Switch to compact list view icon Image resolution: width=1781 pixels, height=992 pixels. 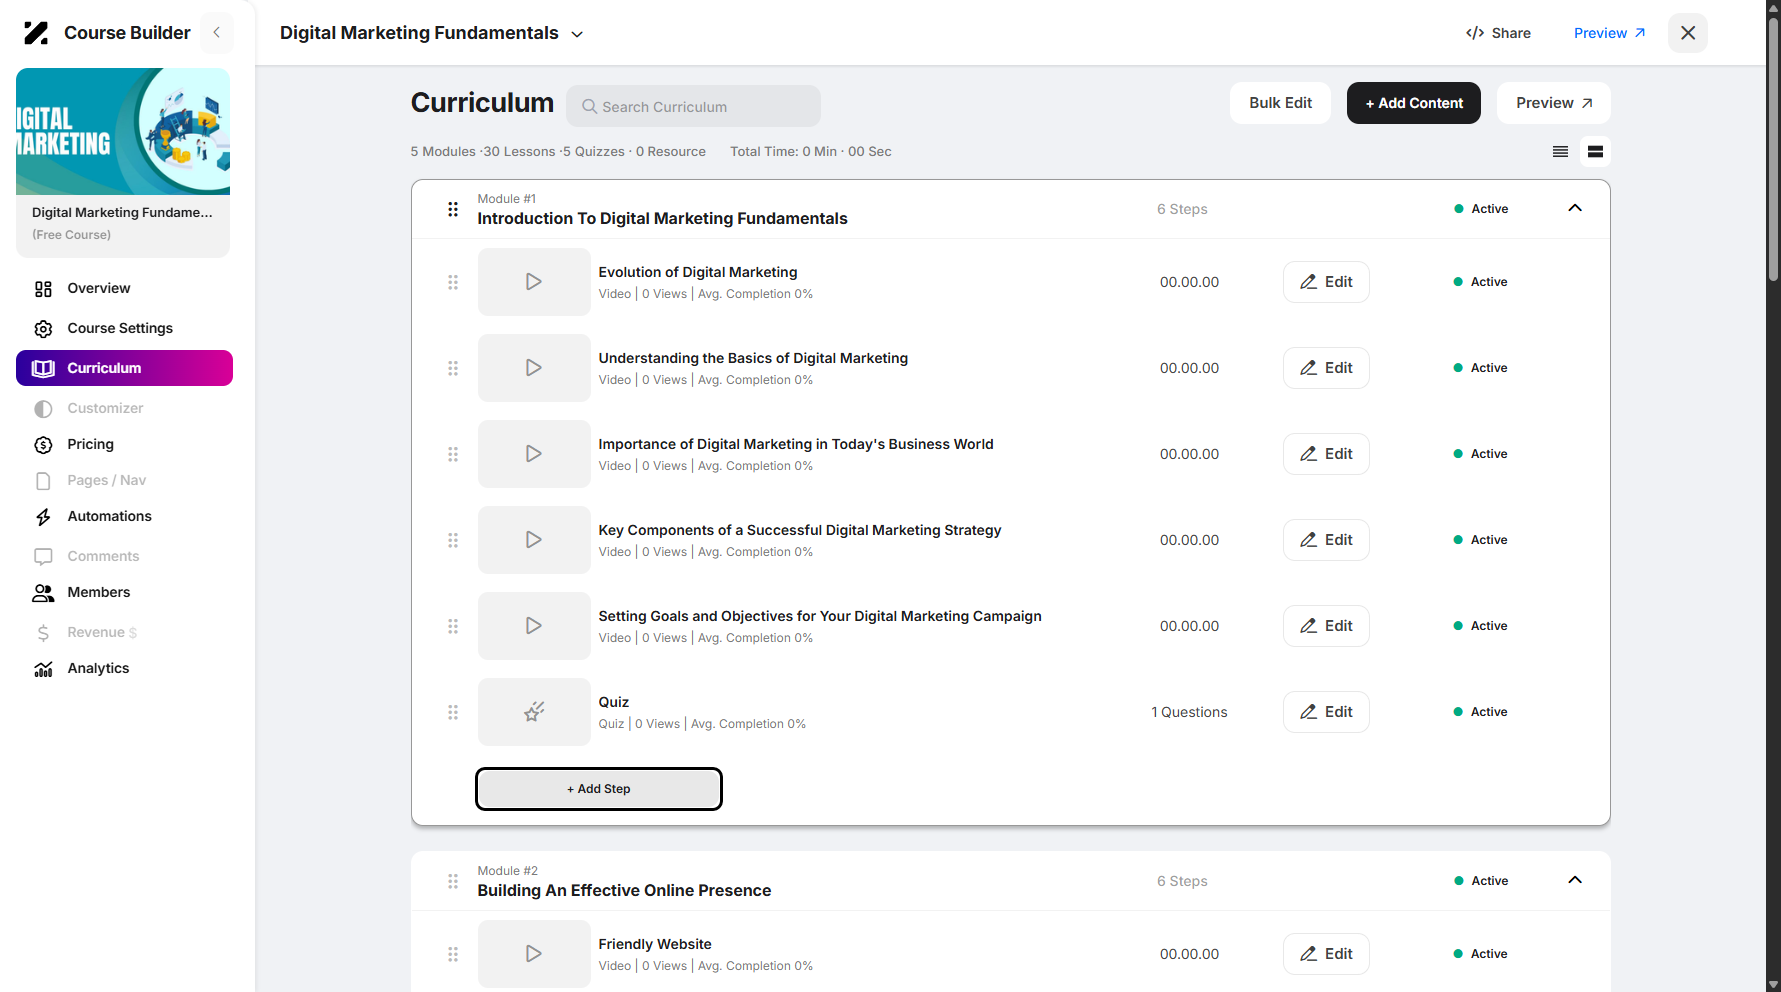pyautogui.click(x=1560, y=152)
